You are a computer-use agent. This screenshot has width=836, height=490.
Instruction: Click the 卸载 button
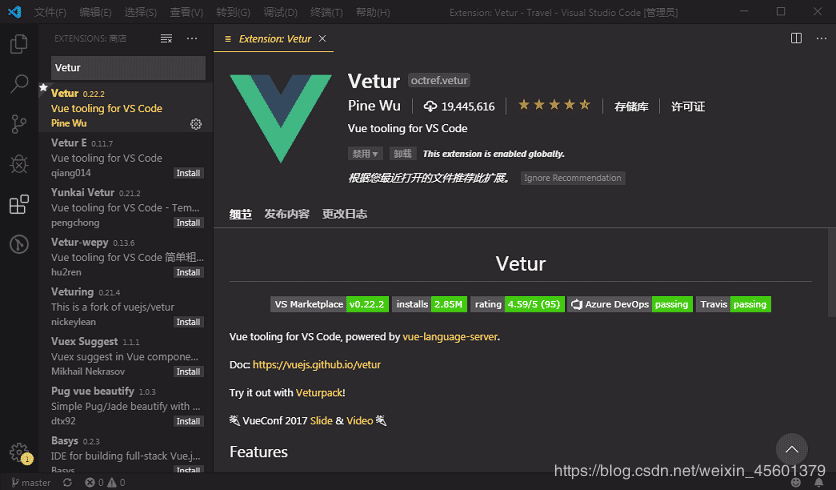click(402, 154)
